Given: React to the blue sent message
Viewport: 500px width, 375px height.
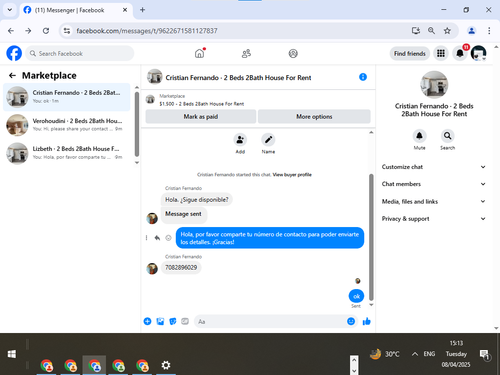Looking at the screenshot, I should (x=168, y=238).
